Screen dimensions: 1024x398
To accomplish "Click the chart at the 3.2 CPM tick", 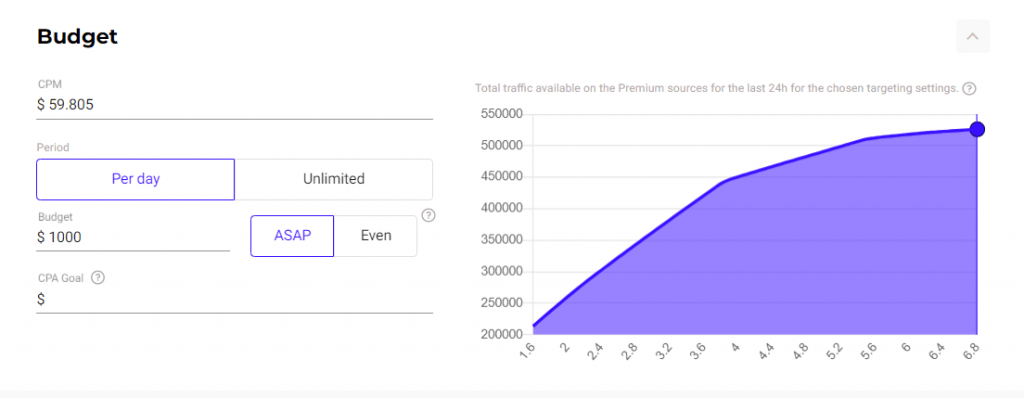I will click(x=664, y=350).
